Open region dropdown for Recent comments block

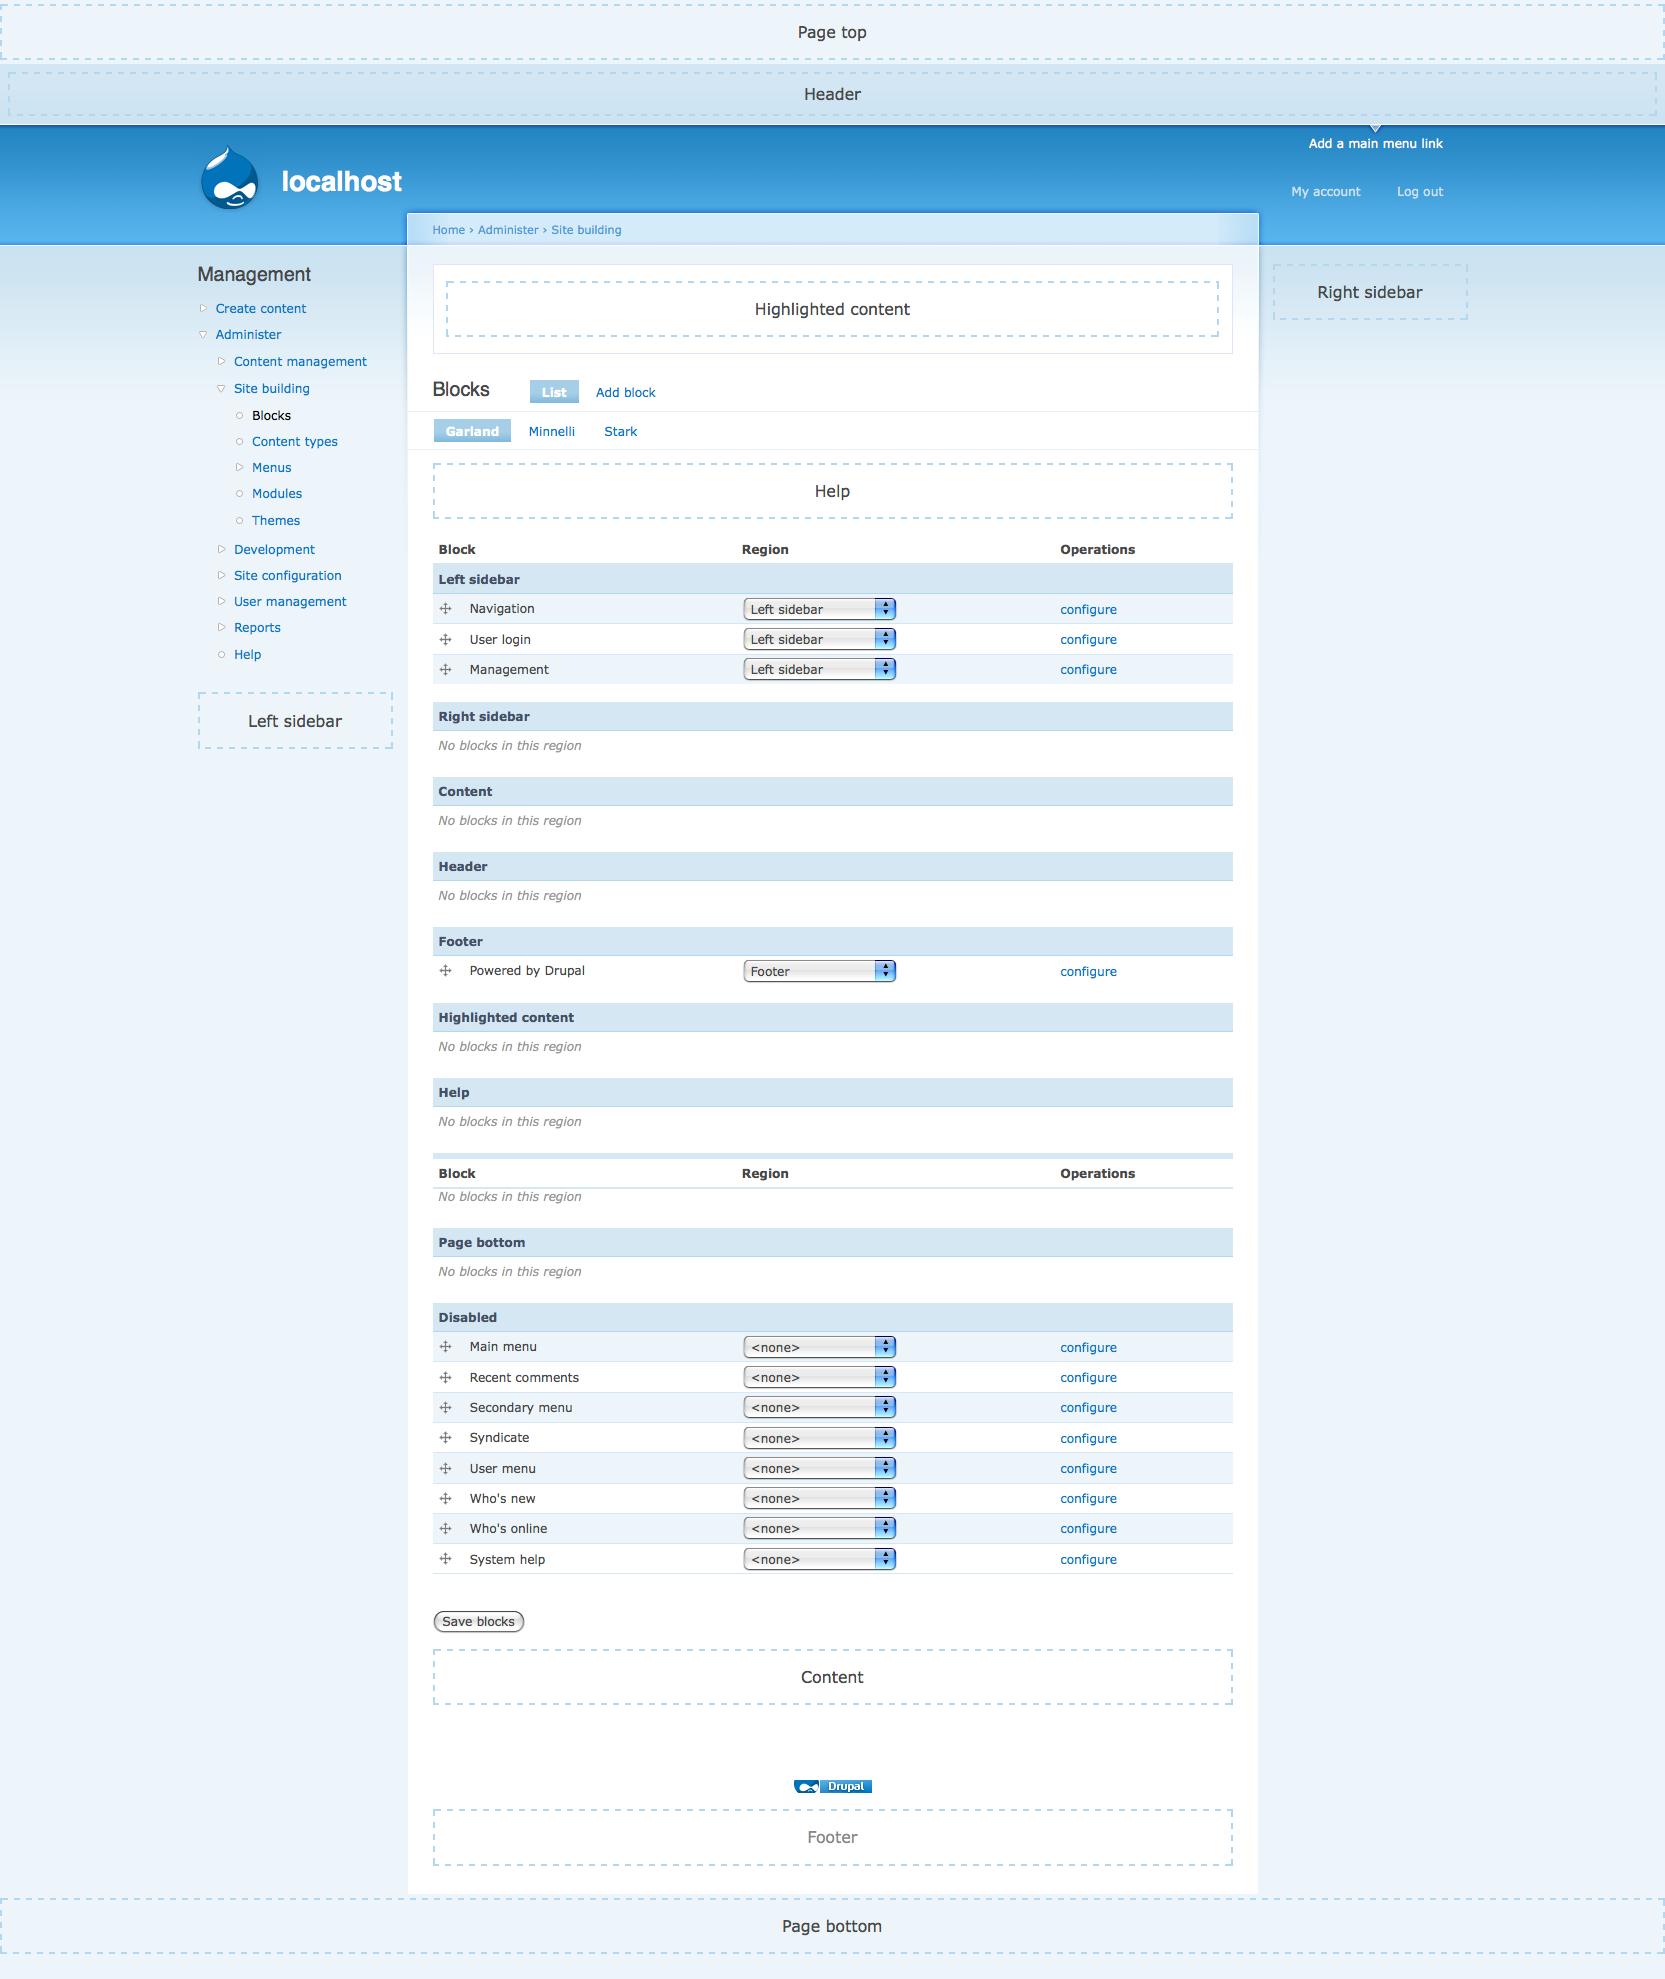coord(819,1377)
